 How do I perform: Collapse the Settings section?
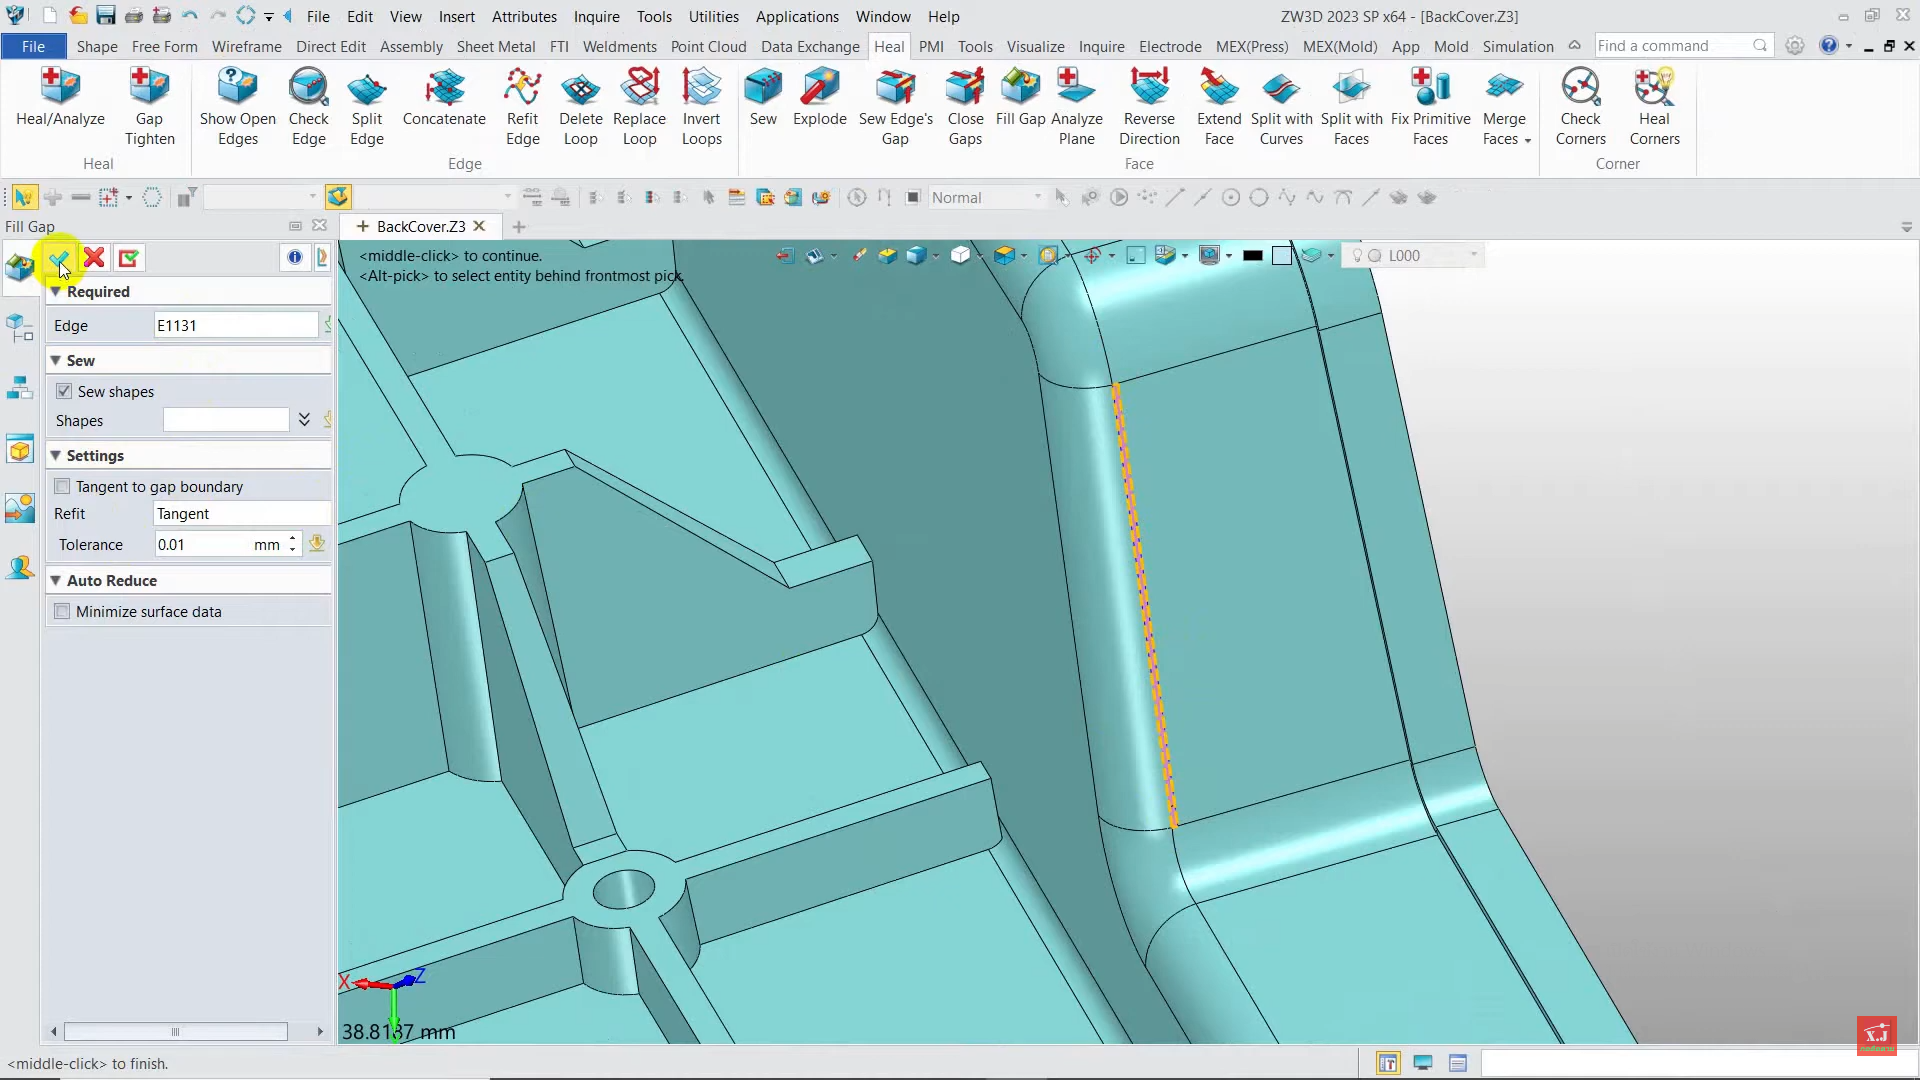[56, 455]
